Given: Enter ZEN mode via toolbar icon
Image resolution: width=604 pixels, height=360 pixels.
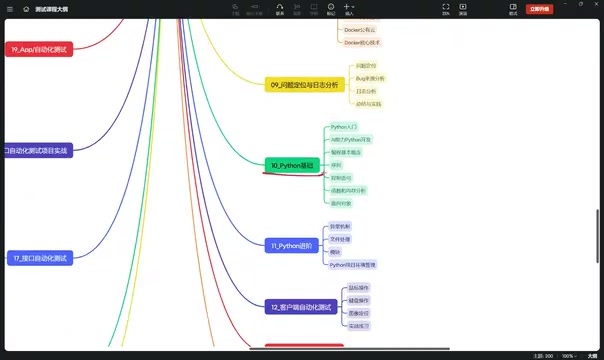Looking at the screenshot, I should [446, 9].
